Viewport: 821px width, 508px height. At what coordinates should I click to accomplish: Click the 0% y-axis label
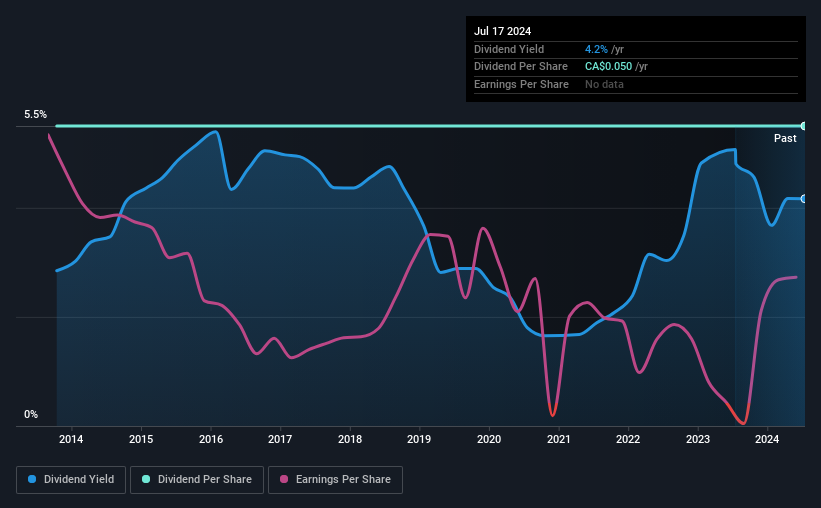tap(31, 414)
